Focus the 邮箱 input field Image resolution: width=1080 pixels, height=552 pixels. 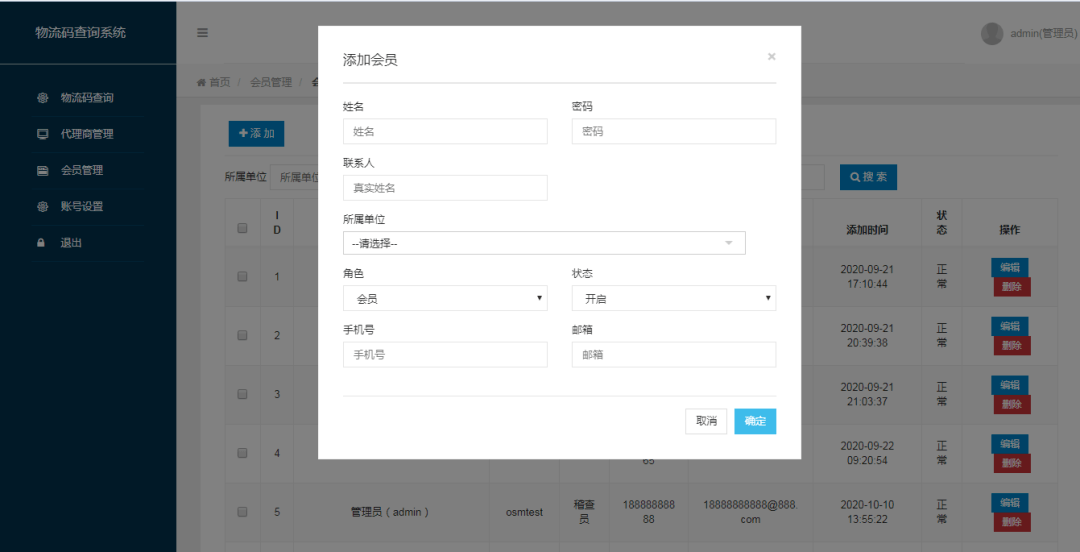pyautogui.click(x=673, y=354)
